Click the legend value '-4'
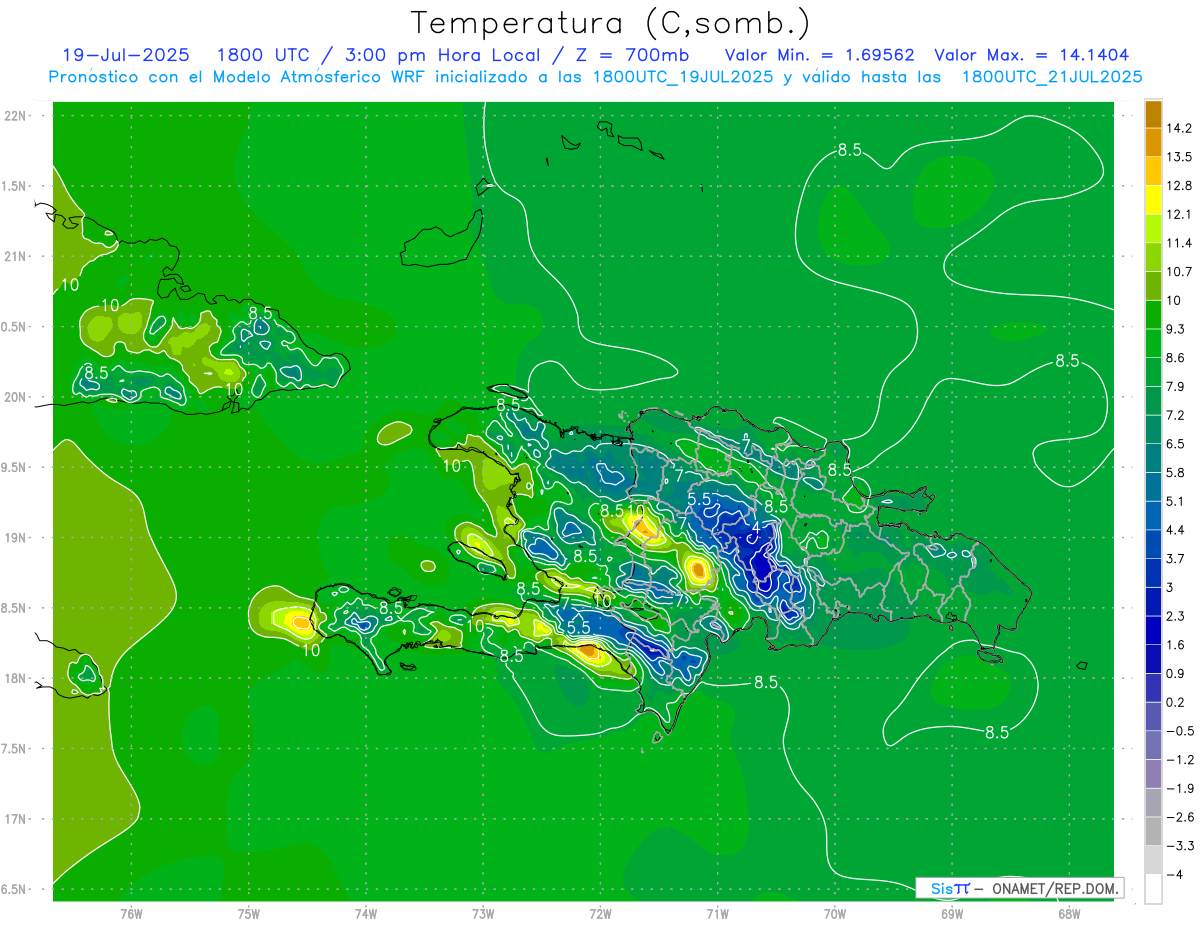This screenshot has width=1200, height=927. (x=1173, y=875)
